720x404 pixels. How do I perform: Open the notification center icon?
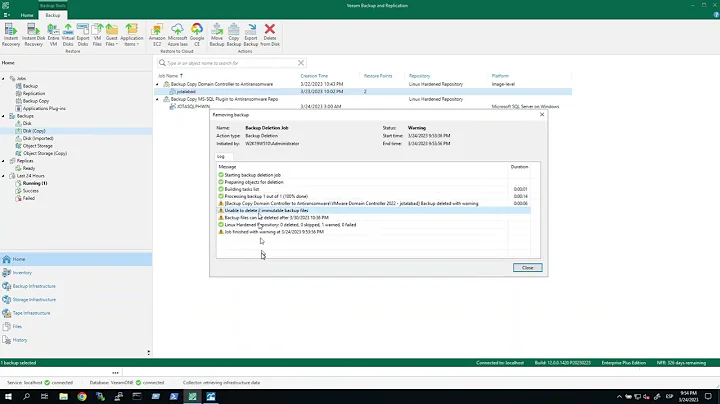pyautogui.click(x=708, y=396)
